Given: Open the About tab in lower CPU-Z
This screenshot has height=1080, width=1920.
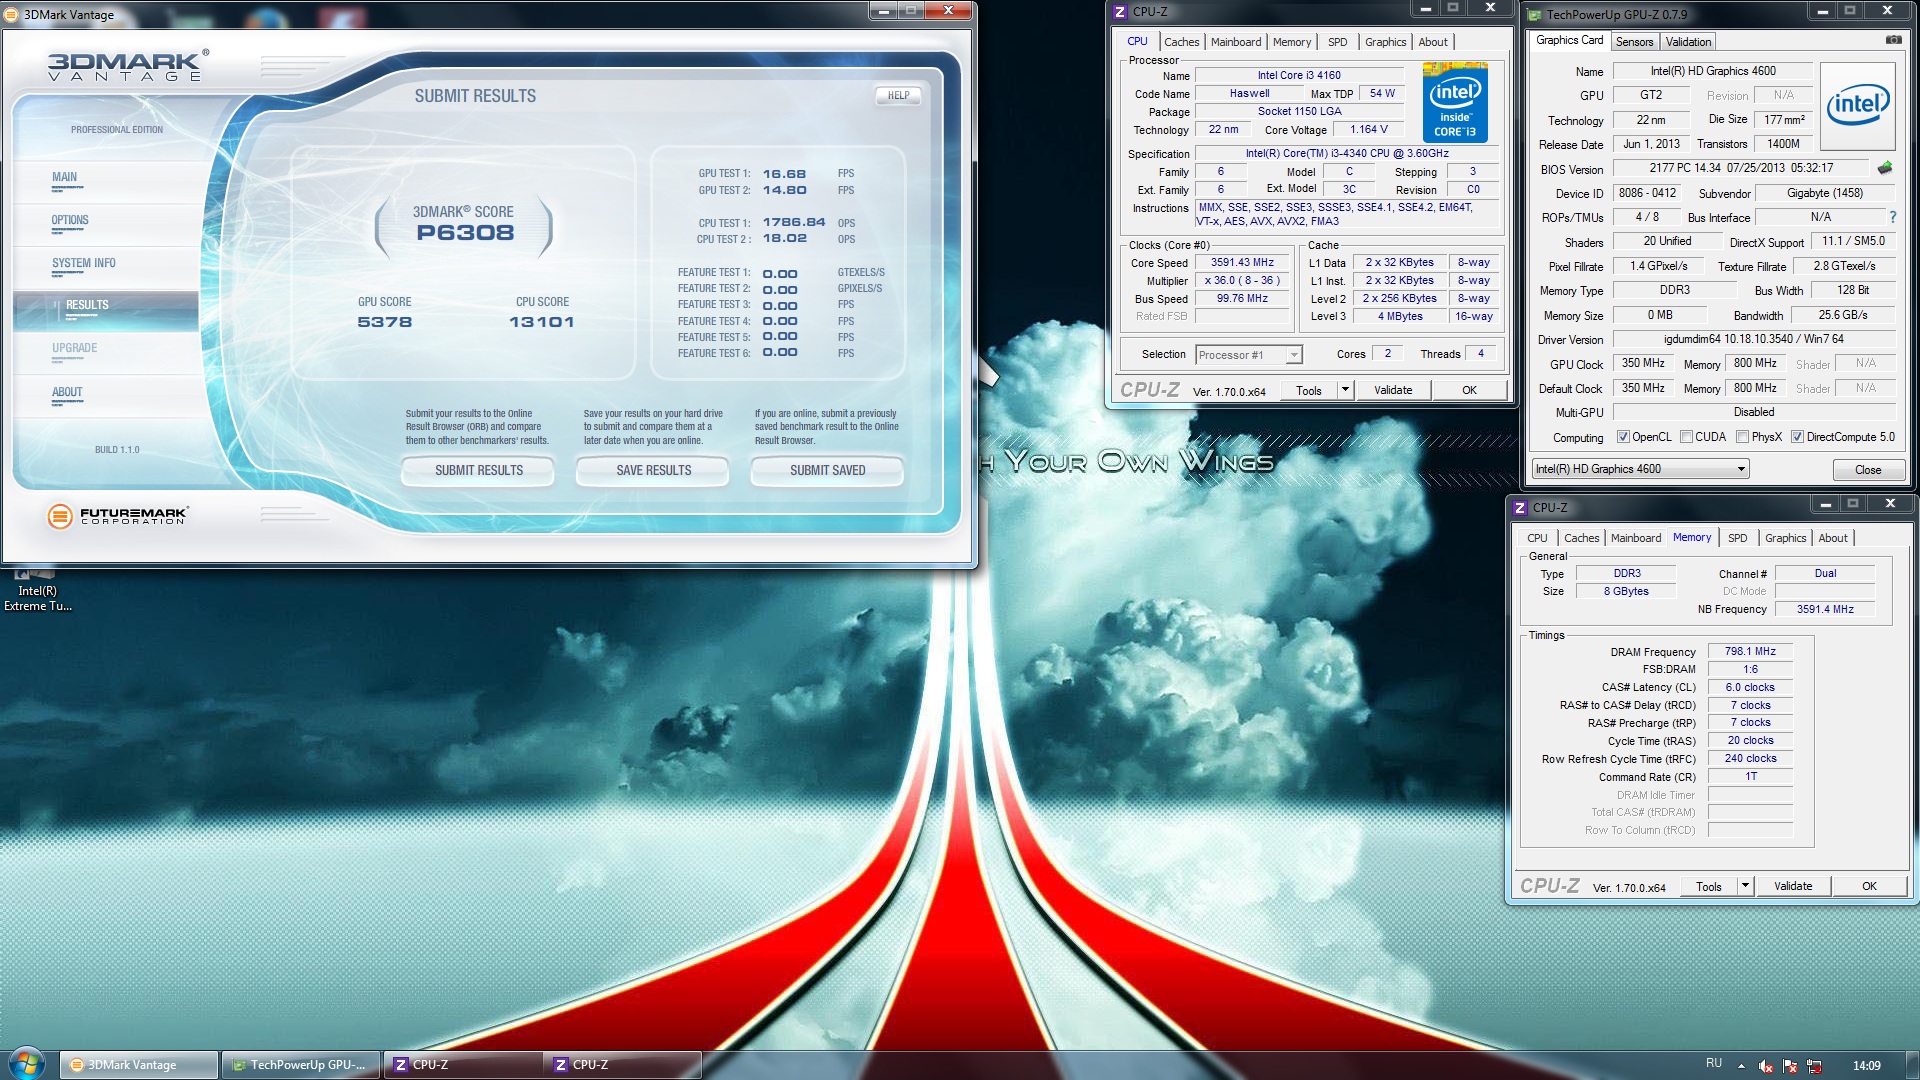Looking at the screenshot, I should [1833, 538].
